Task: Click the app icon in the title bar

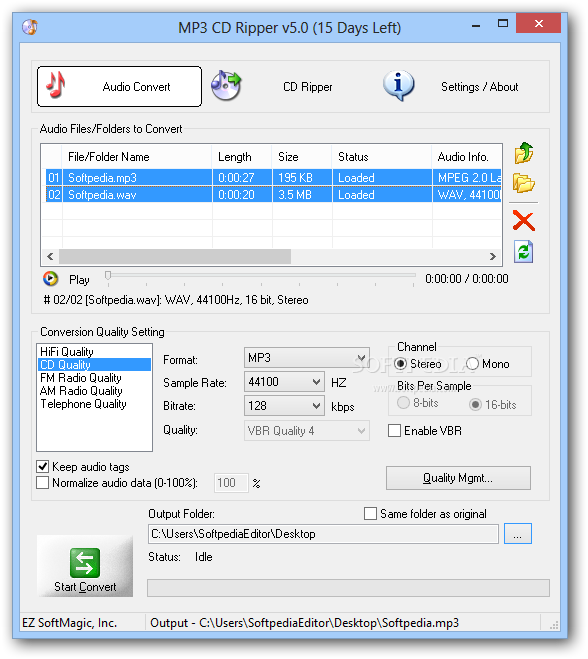Action: (30, 27)
